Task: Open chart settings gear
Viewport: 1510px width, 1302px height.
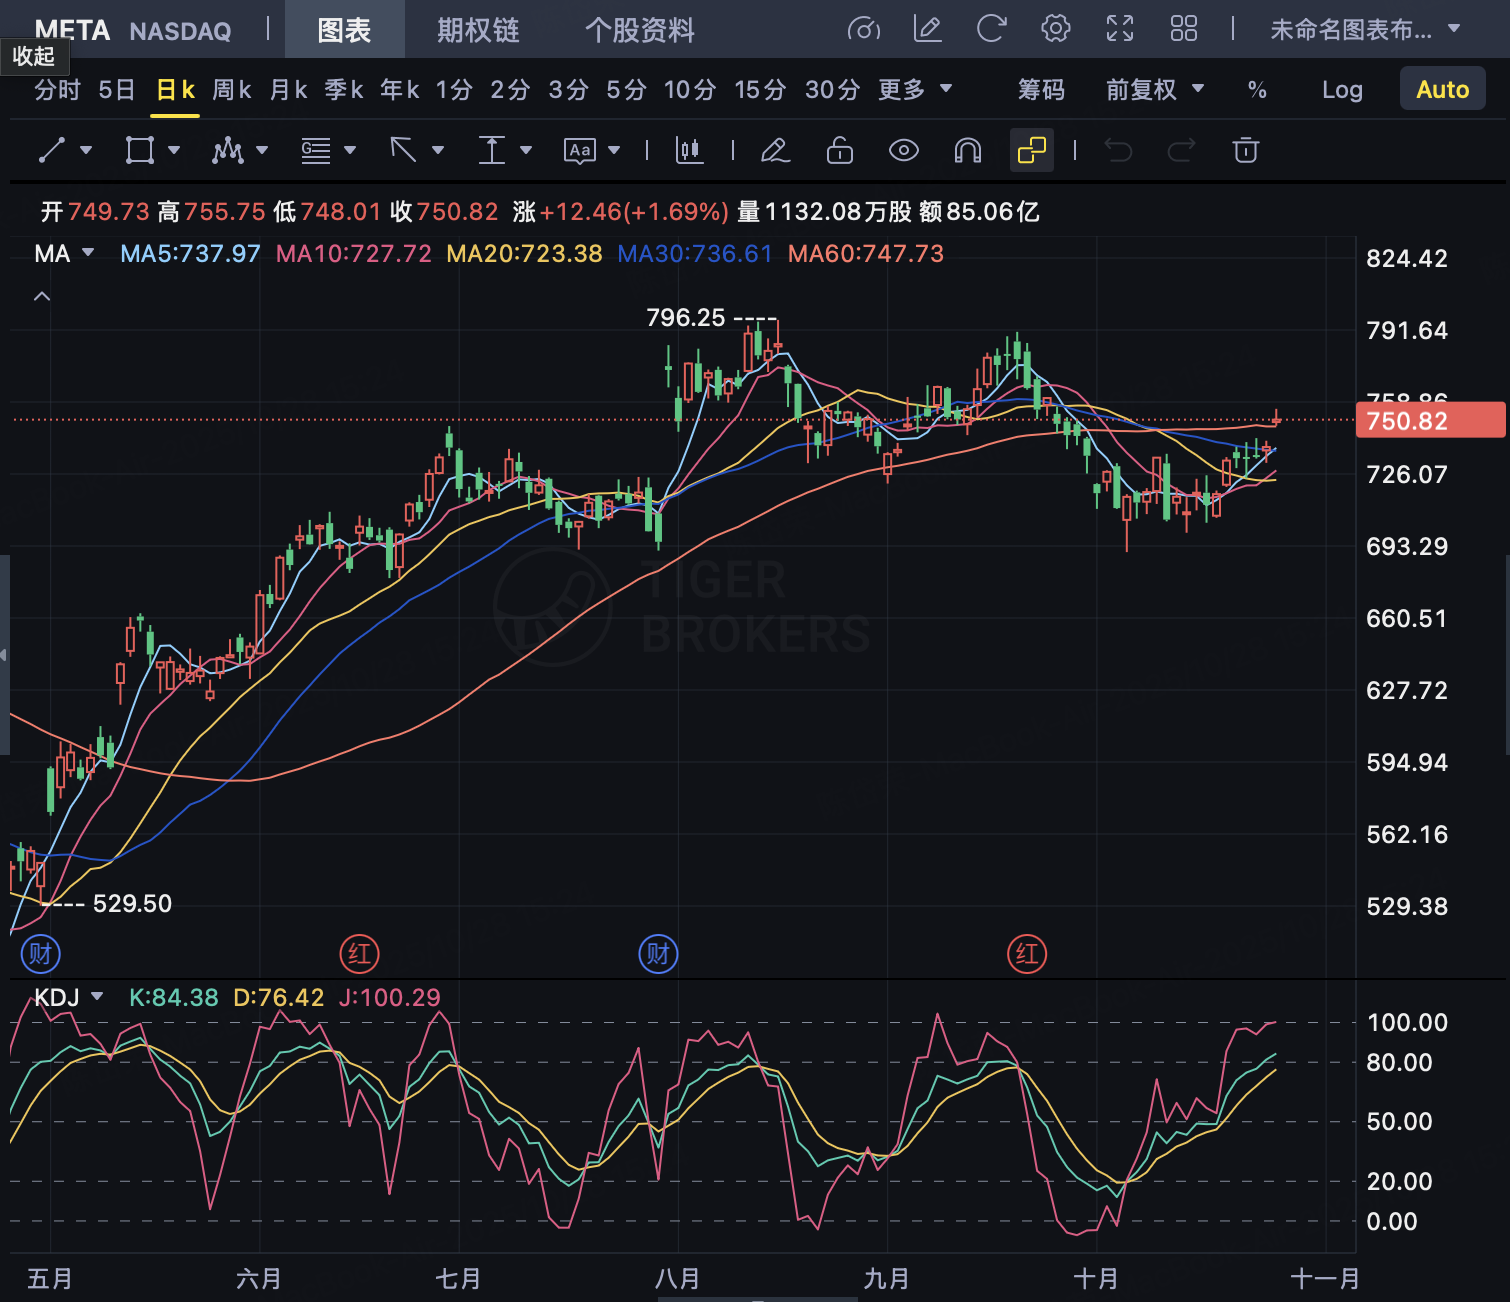Action: click(x=1056, y=29)
